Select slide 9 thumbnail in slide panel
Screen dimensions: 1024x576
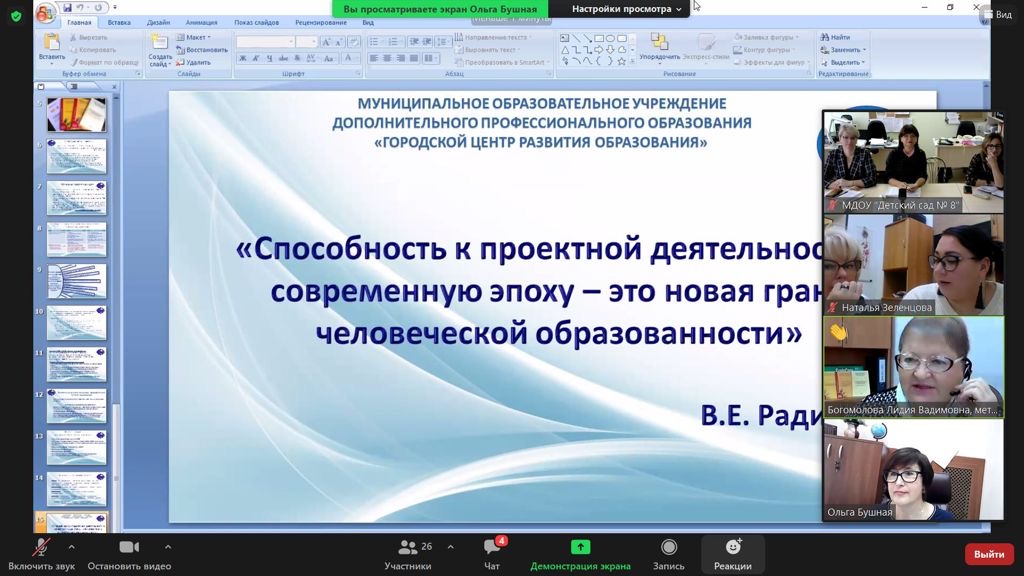(x=76, y=281)
